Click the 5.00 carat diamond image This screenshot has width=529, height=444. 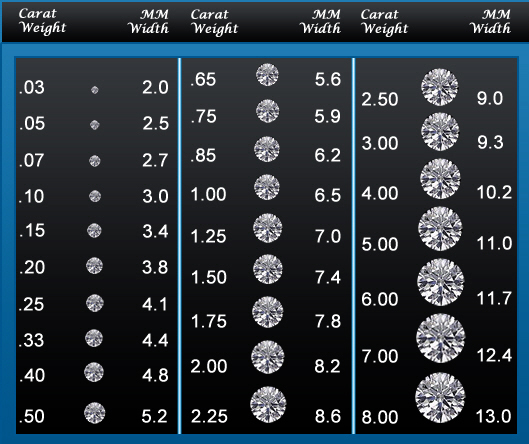pos(440,229)
